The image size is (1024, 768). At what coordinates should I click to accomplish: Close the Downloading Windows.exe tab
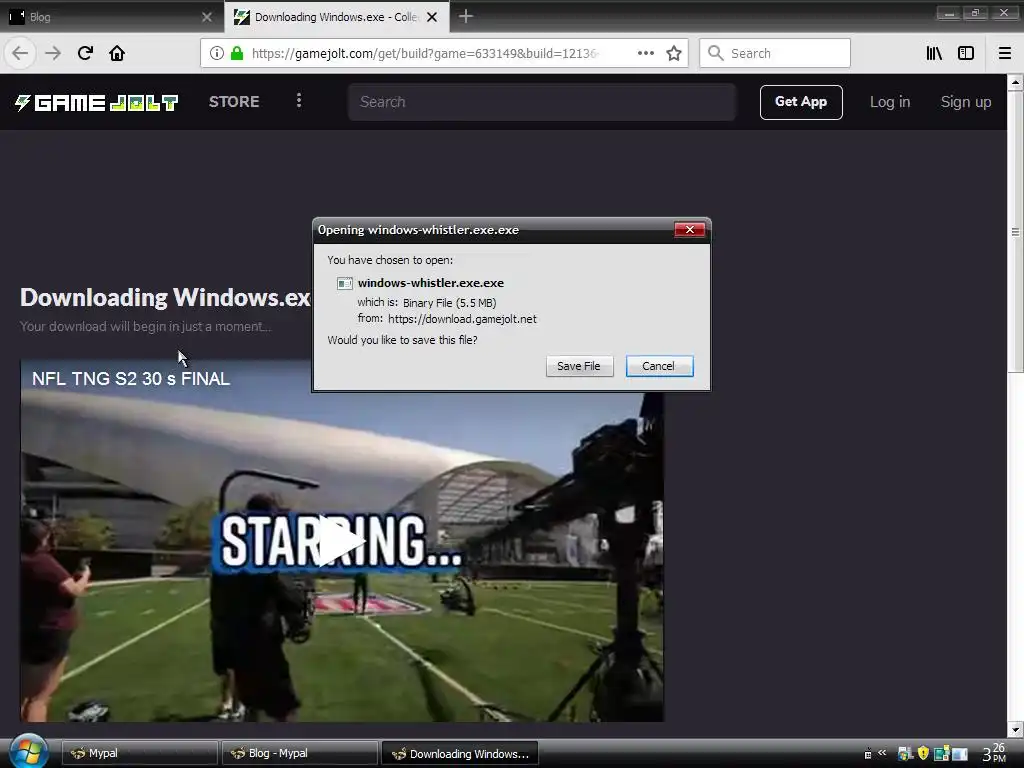[x=432, y=17]
